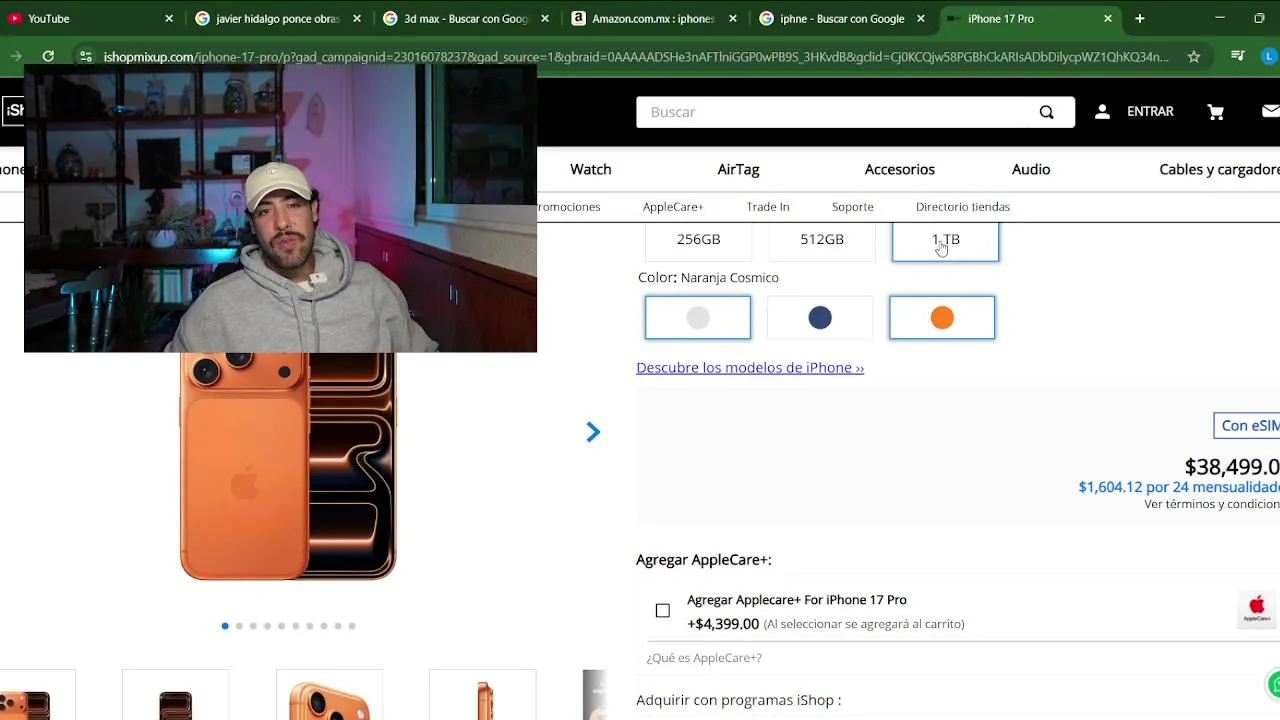Switch to 3d max Google search tab
This screenshot has height=720, width=1280.
pyautogui.click(x=465, y=18)
